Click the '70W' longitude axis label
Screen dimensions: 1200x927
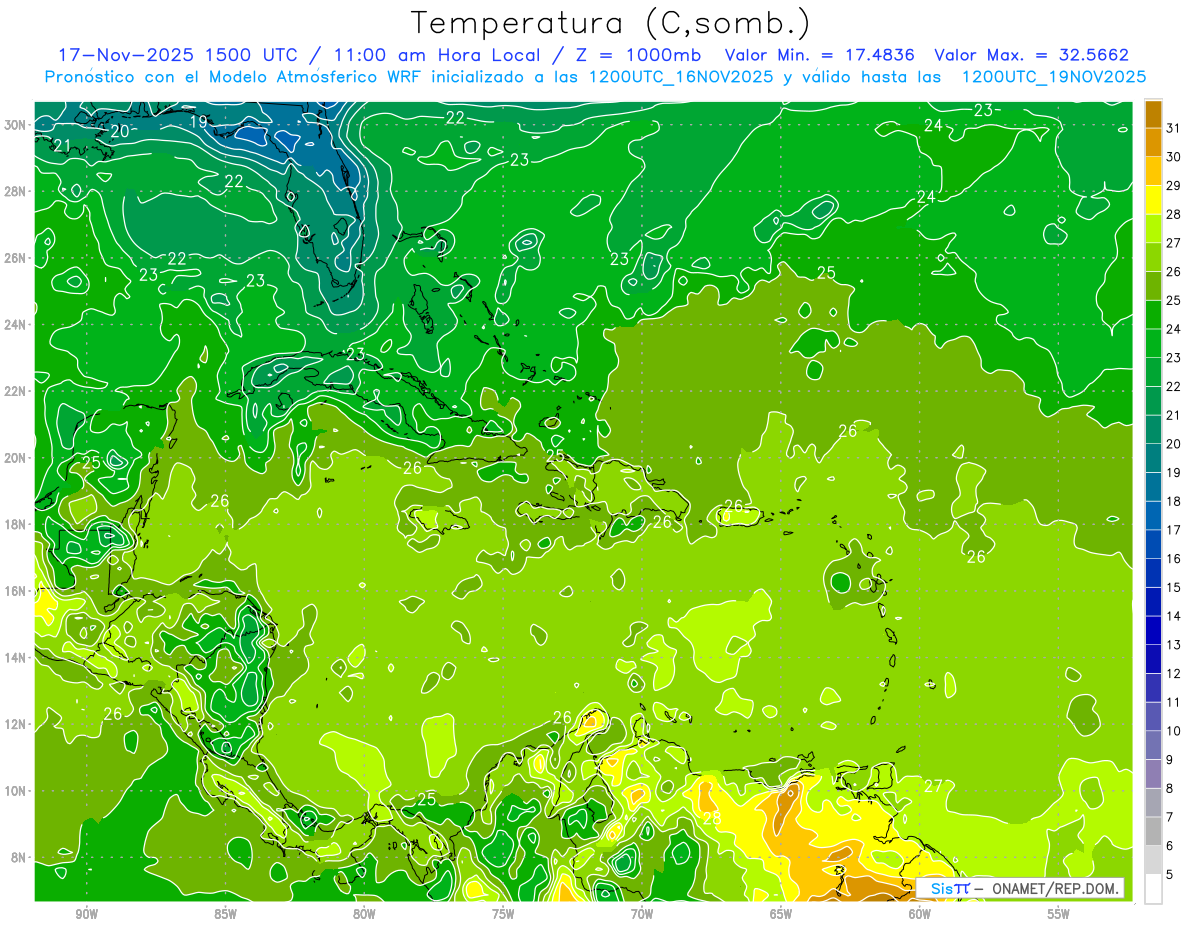[x=642, y=914]
